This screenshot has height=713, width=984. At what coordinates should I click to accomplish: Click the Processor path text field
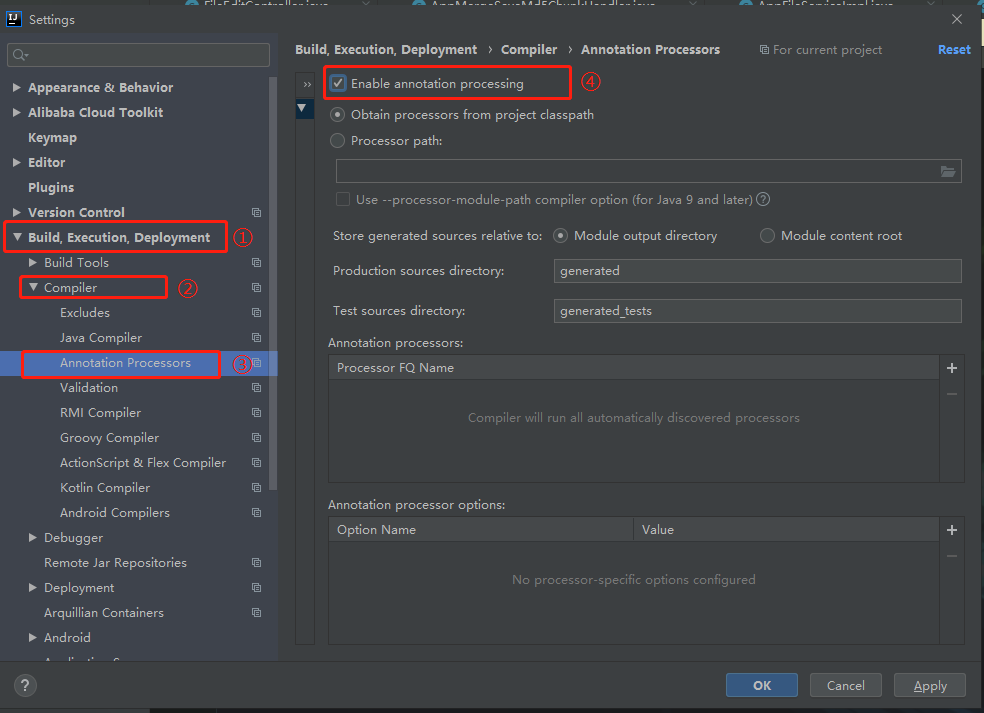point(648,171)
